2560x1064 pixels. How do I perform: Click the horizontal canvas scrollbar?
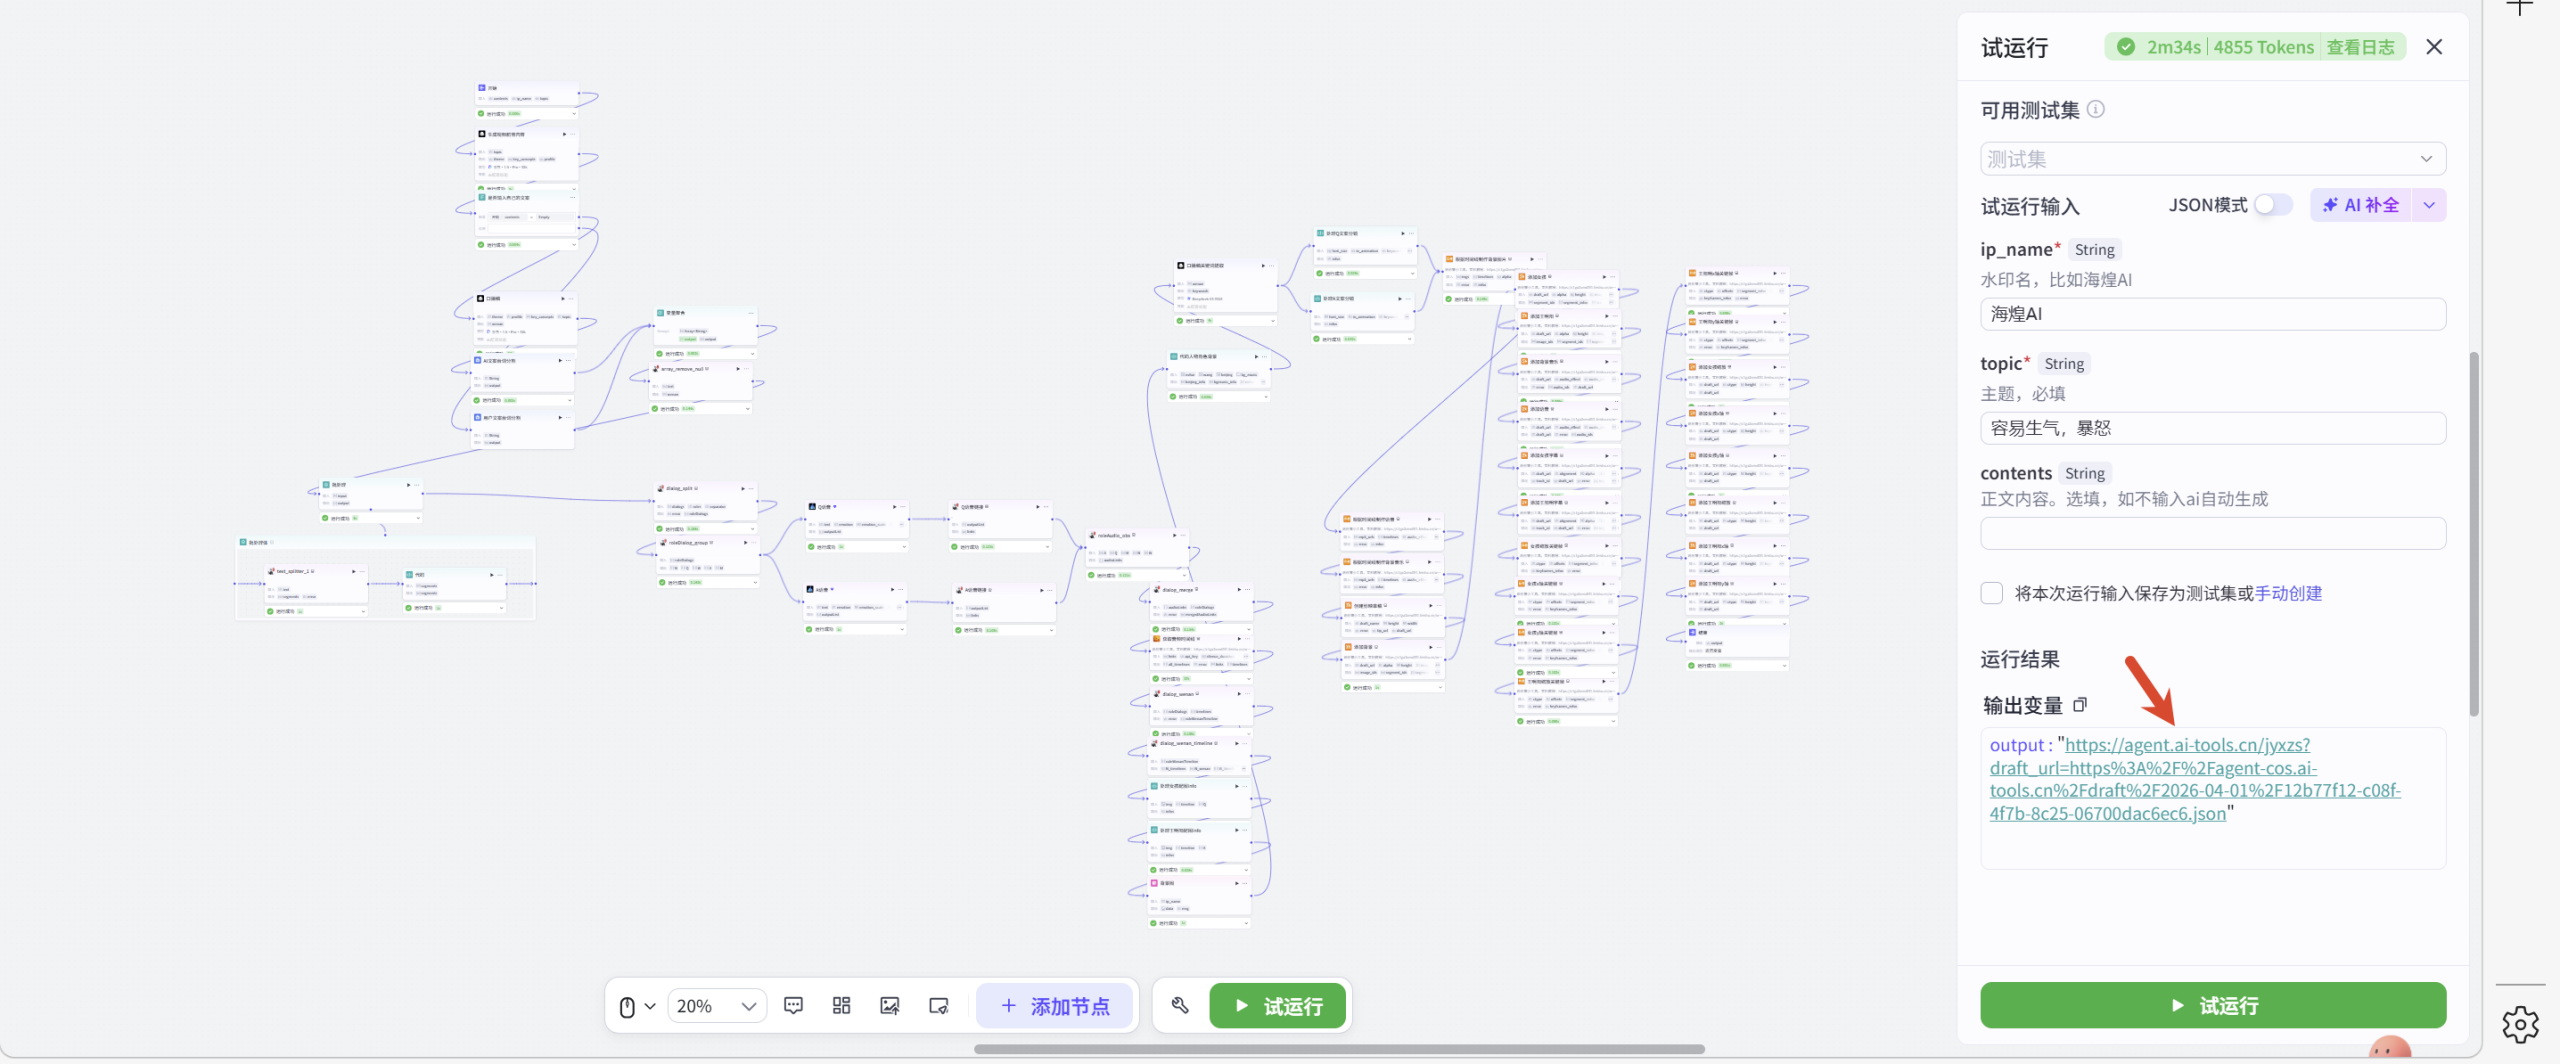[1338, 1049]
